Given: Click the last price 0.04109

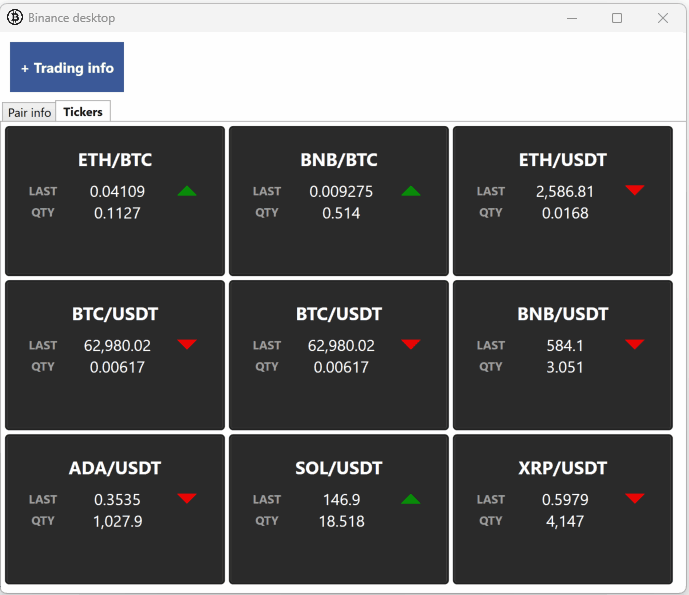Looking at the screenshot, I should click(117, 192).
